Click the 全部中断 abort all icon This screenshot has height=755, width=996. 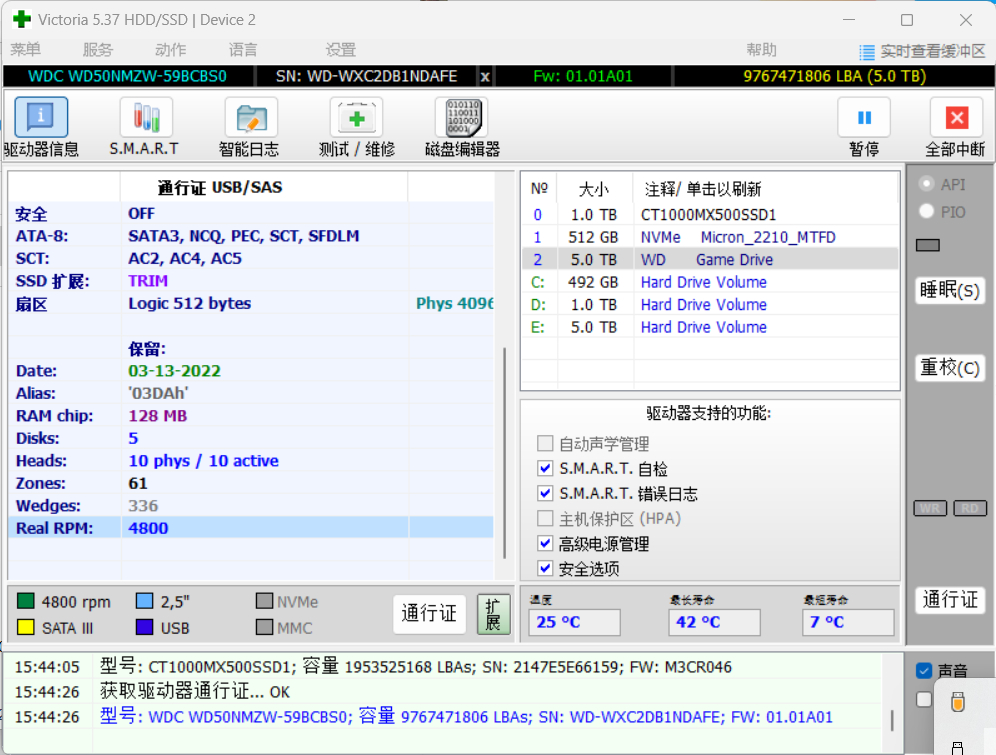(957, 117)
